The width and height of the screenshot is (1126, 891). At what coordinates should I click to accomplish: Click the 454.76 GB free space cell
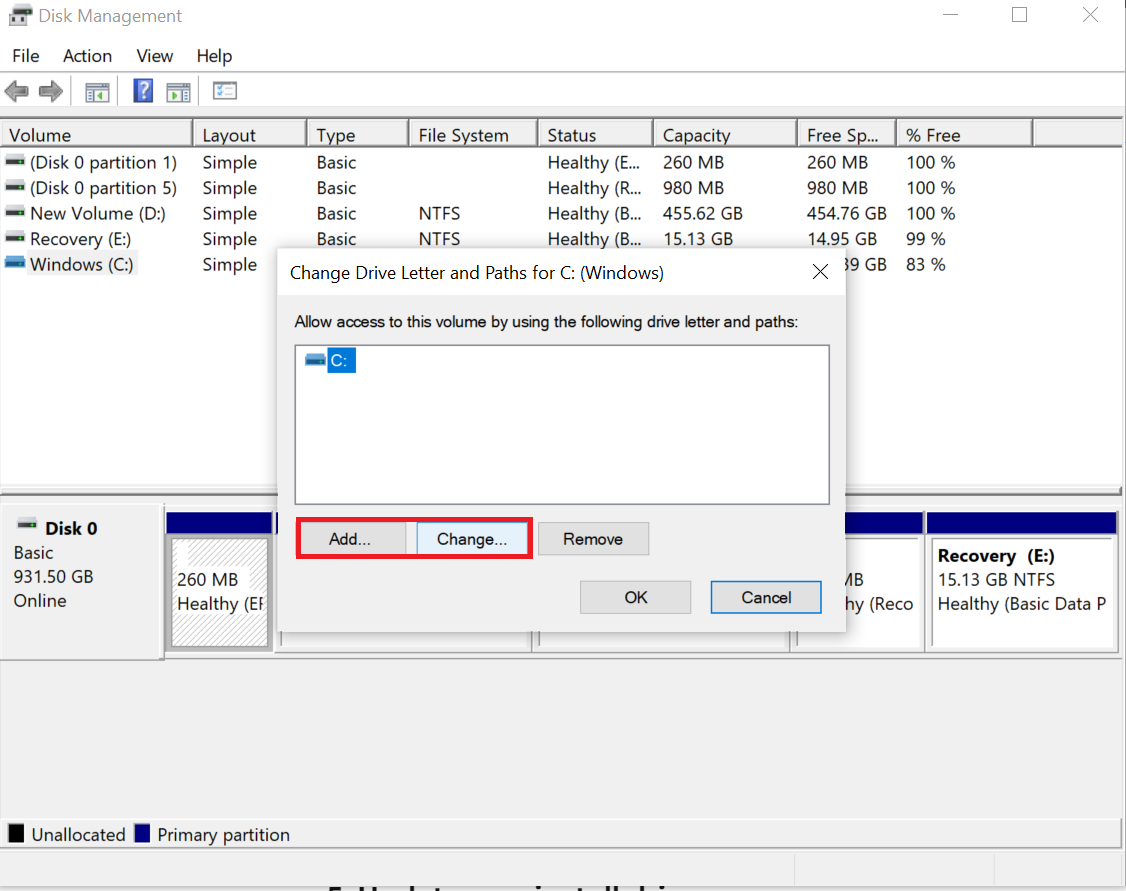[846, 213]
